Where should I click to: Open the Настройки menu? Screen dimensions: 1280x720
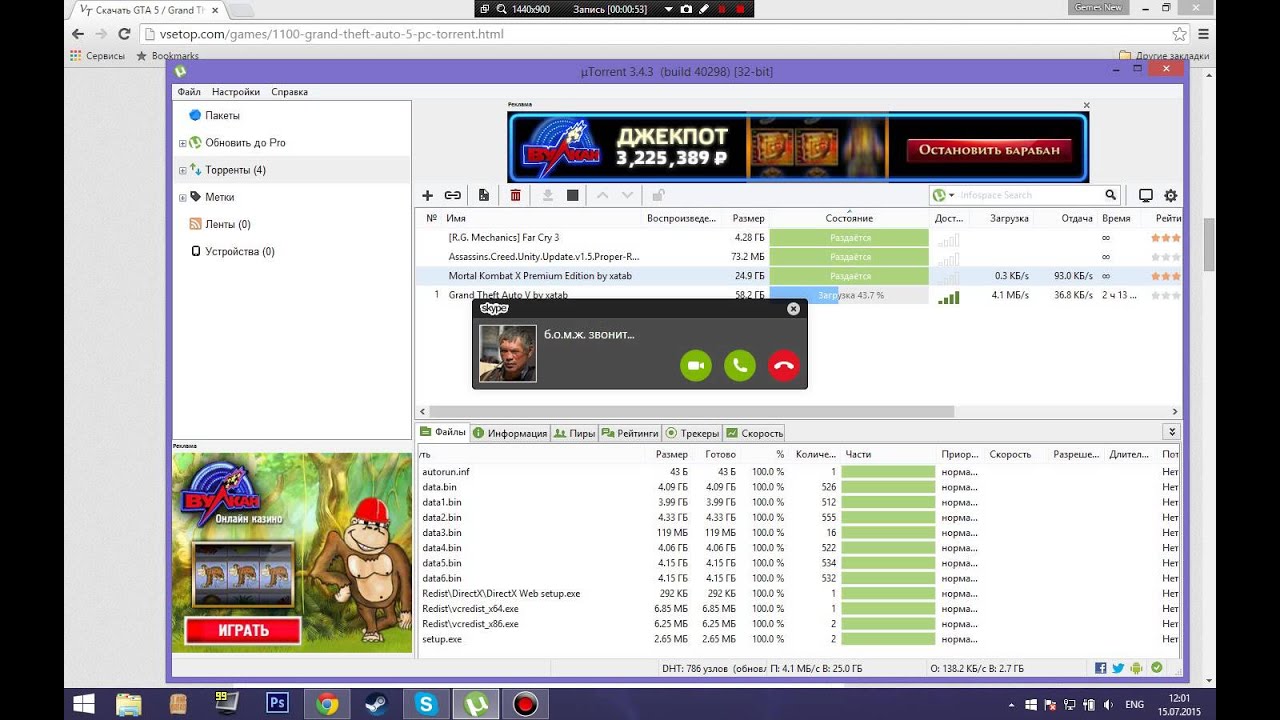pos(236,92)
